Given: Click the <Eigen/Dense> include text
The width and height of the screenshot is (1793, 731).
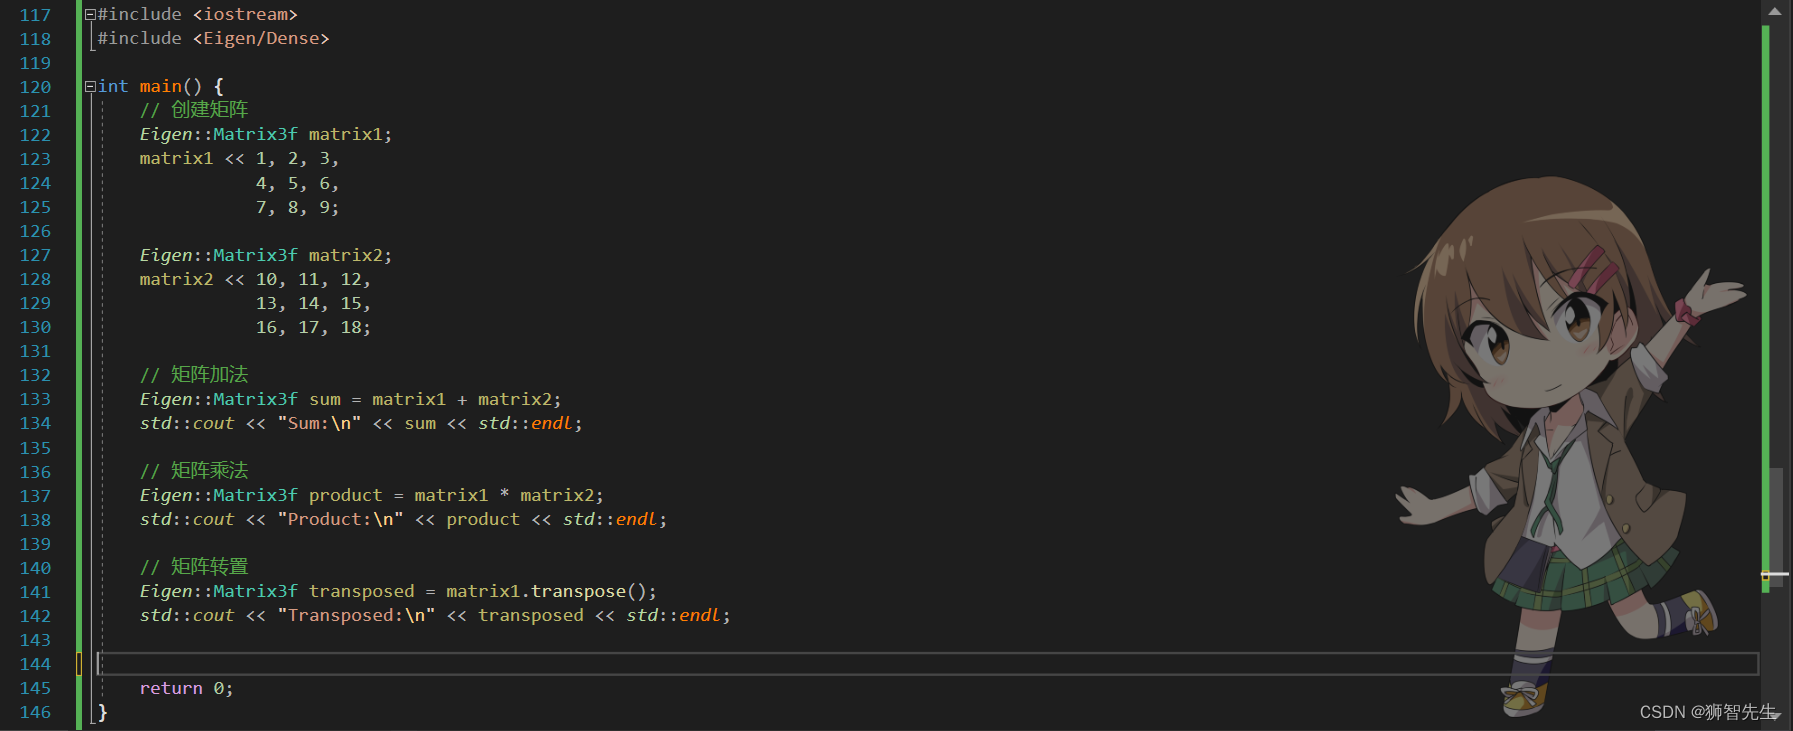Looking at the screenshot, I should point(261,39).
